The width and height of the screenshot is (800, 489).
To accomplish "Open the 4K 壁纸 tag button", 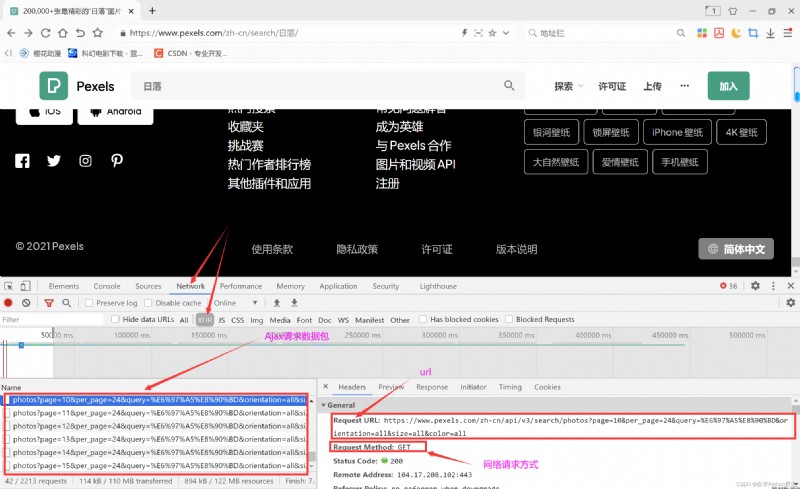I will pos(741,132).
